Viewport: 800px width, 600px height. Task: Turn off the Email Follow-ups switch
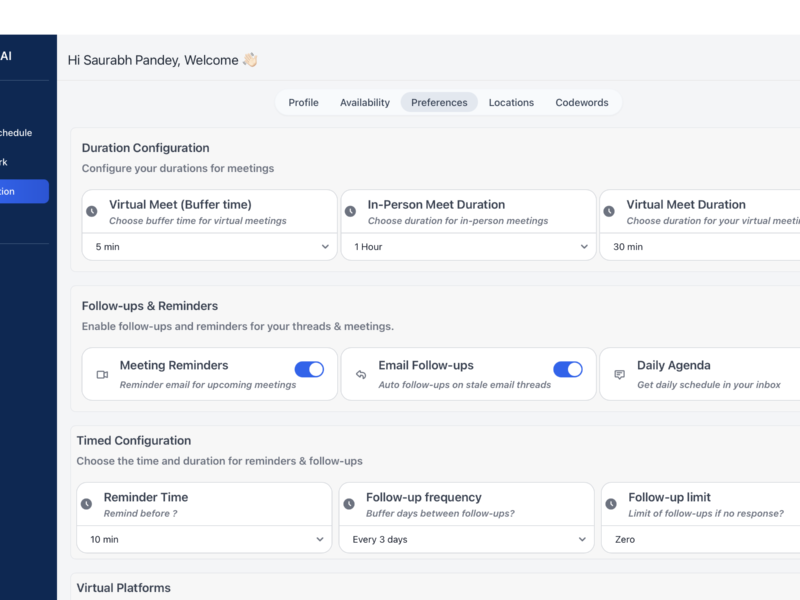pos(568,369)
